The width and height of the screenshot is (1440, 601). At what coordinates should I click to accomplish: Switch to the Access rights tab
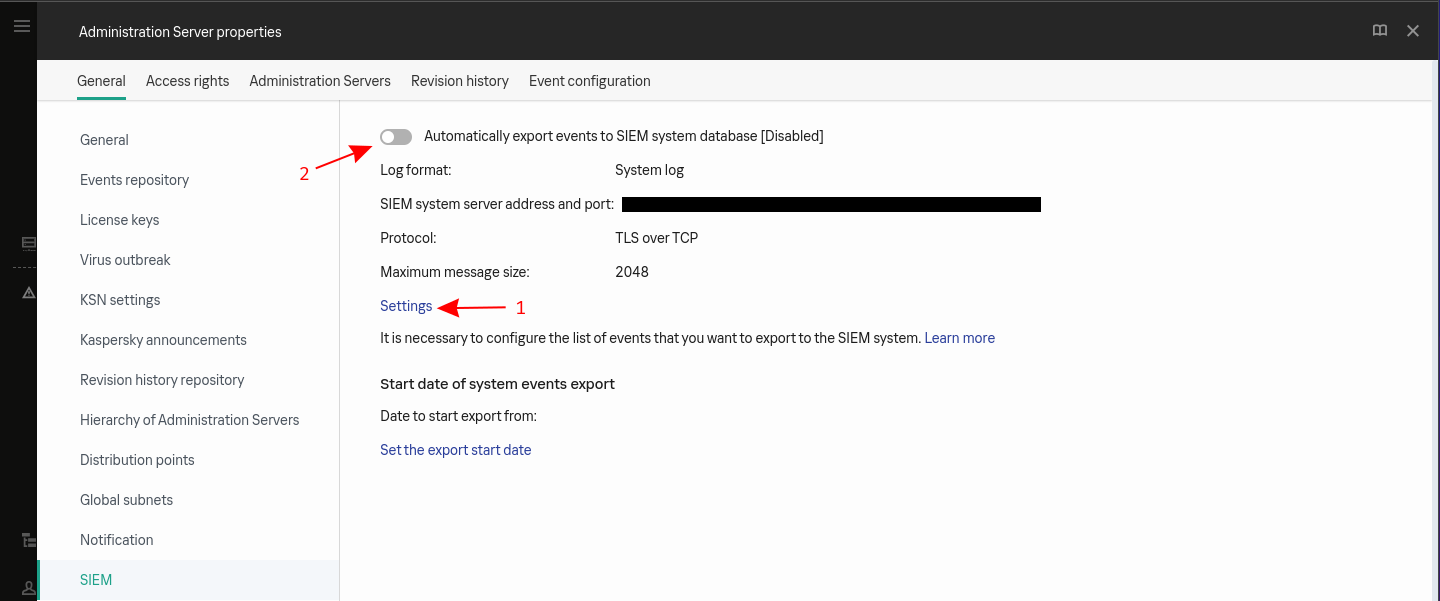[x=187, y=81]
